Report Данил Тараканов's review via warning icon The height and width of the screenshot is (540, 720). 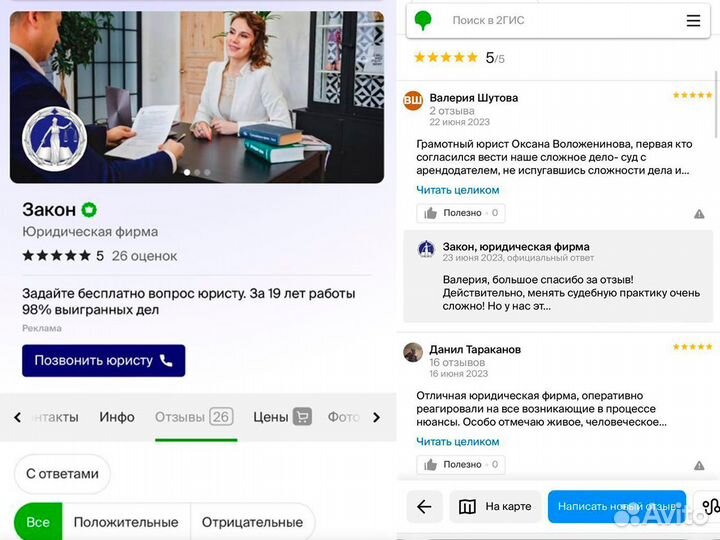[x=699, y=466]
